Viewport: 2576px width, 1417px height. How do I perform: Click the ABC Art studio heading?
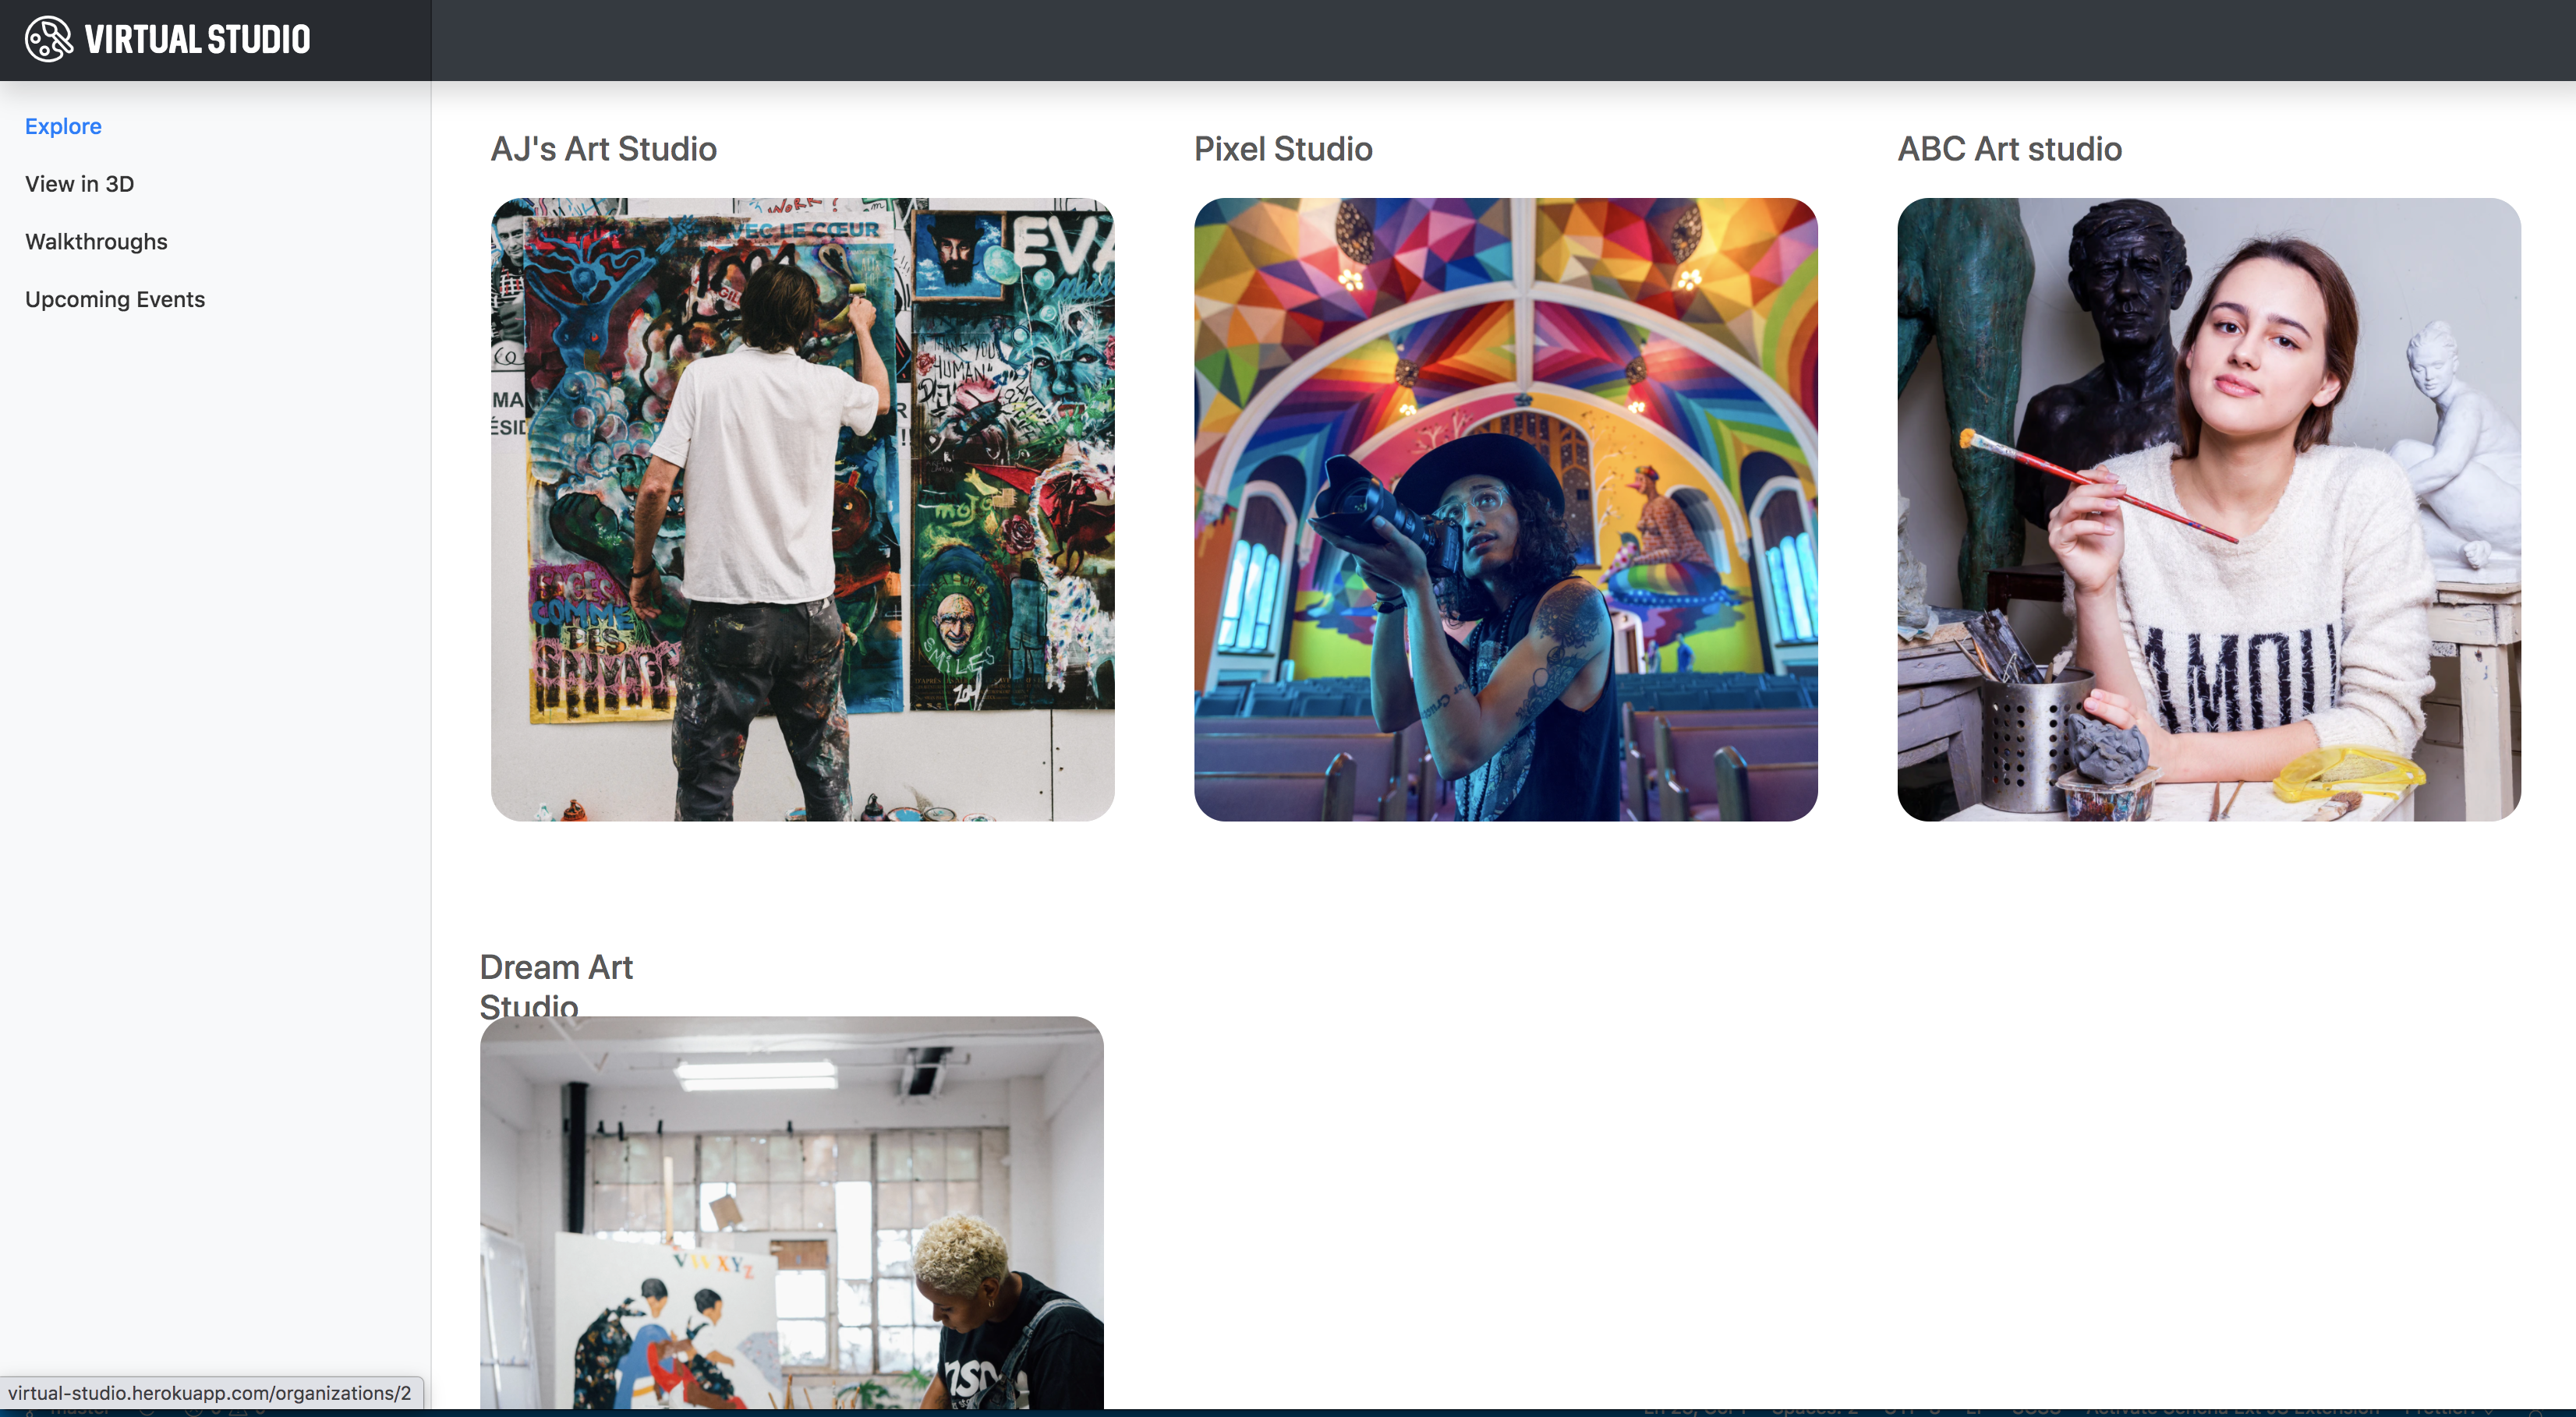(x=2009, y=149)
